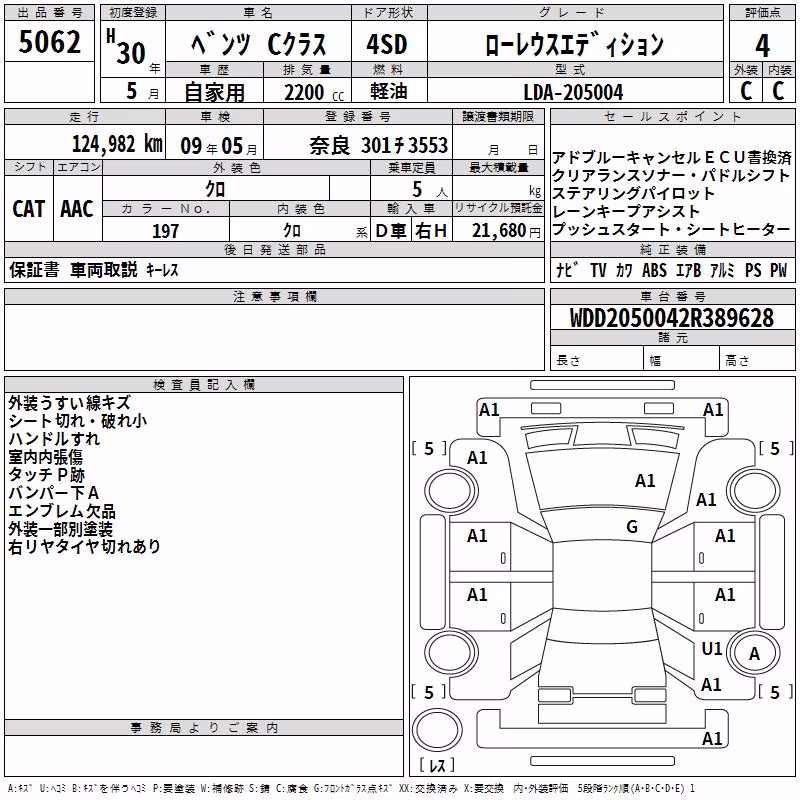The width and height of the screenshot is (800, 800).
Task: Select sales point ステアリングパイロット
Action: coord(633,193)
